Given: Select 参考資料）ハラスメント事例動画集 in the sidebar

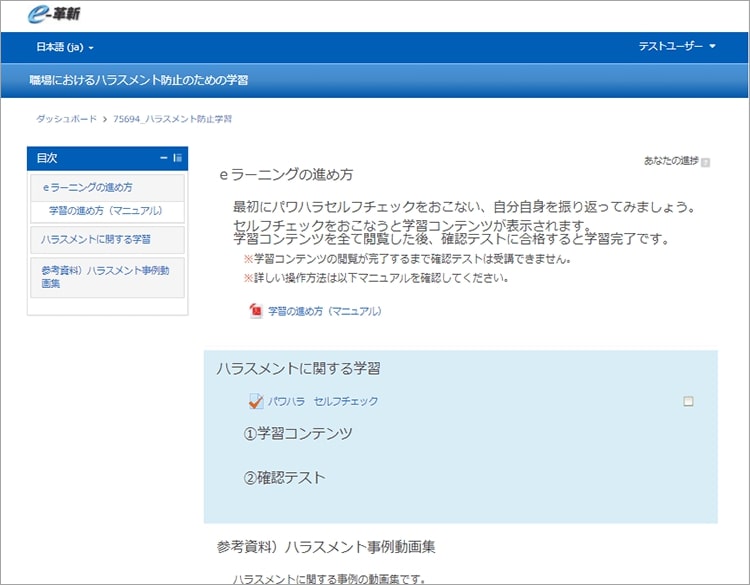Looking at the screenshot, I should pyautogui.click(x=105, y=276).
